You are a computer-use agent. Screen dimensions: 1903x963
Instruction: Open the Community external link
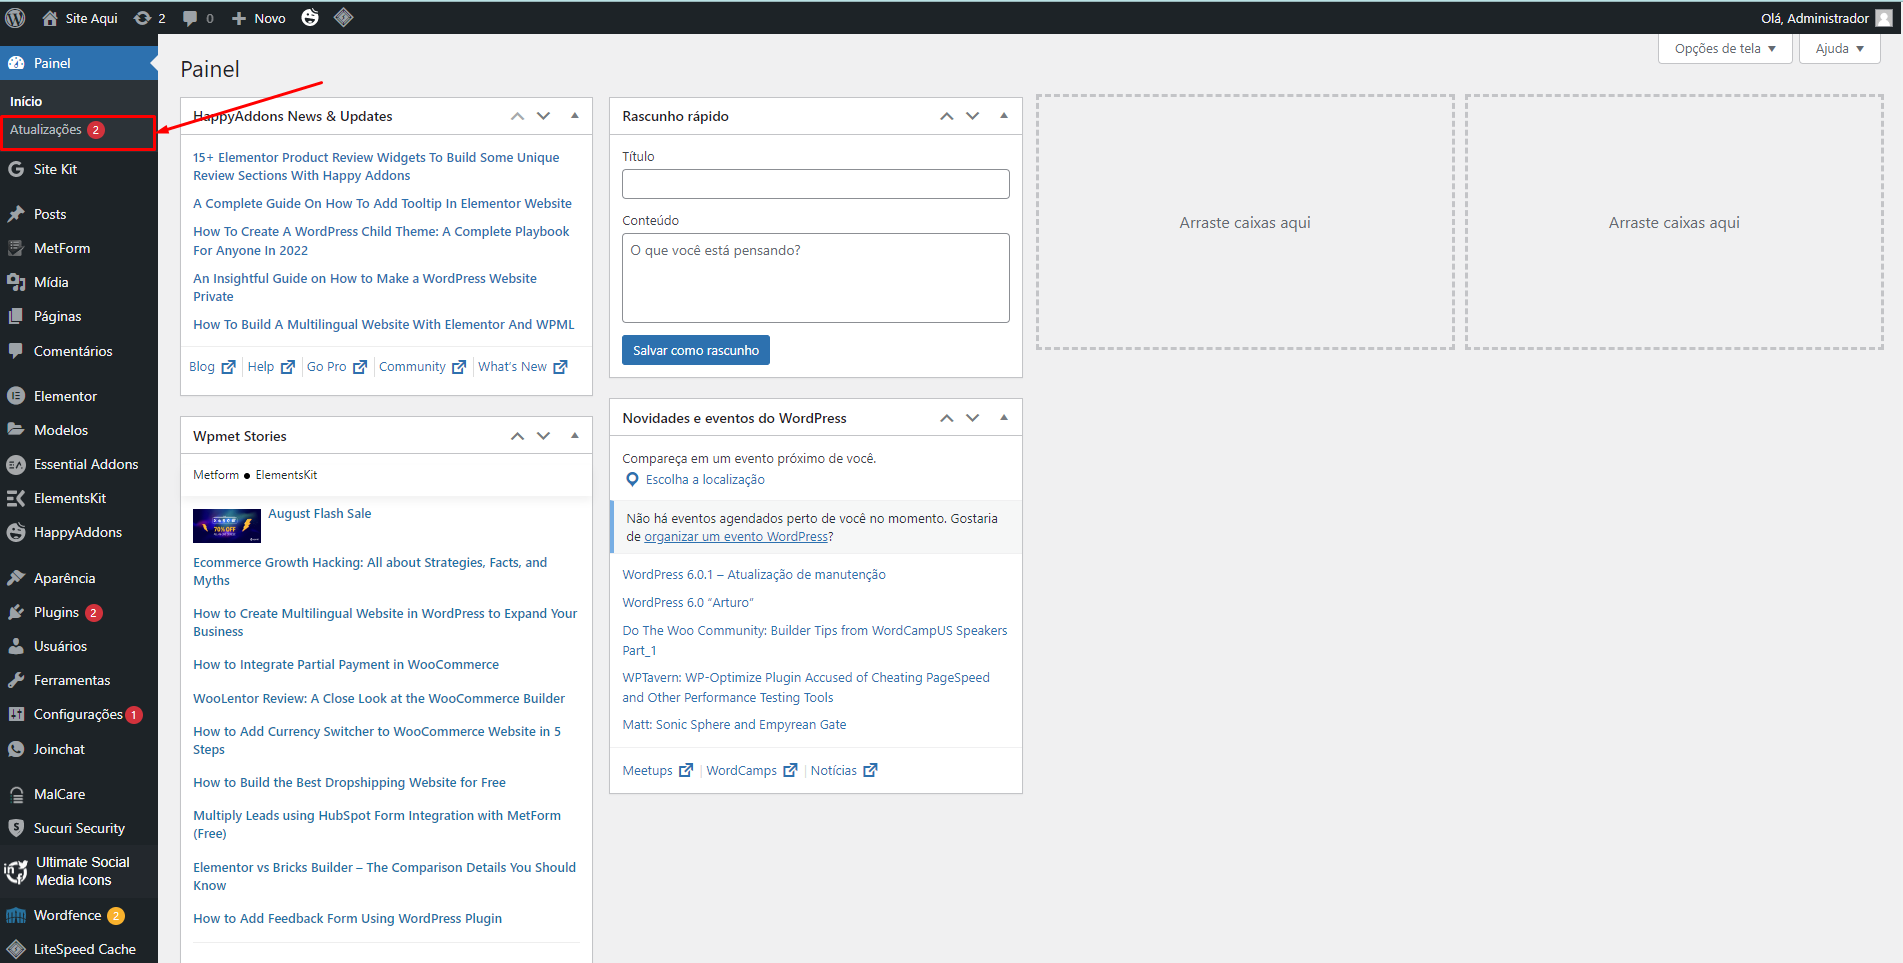point(422,367)
